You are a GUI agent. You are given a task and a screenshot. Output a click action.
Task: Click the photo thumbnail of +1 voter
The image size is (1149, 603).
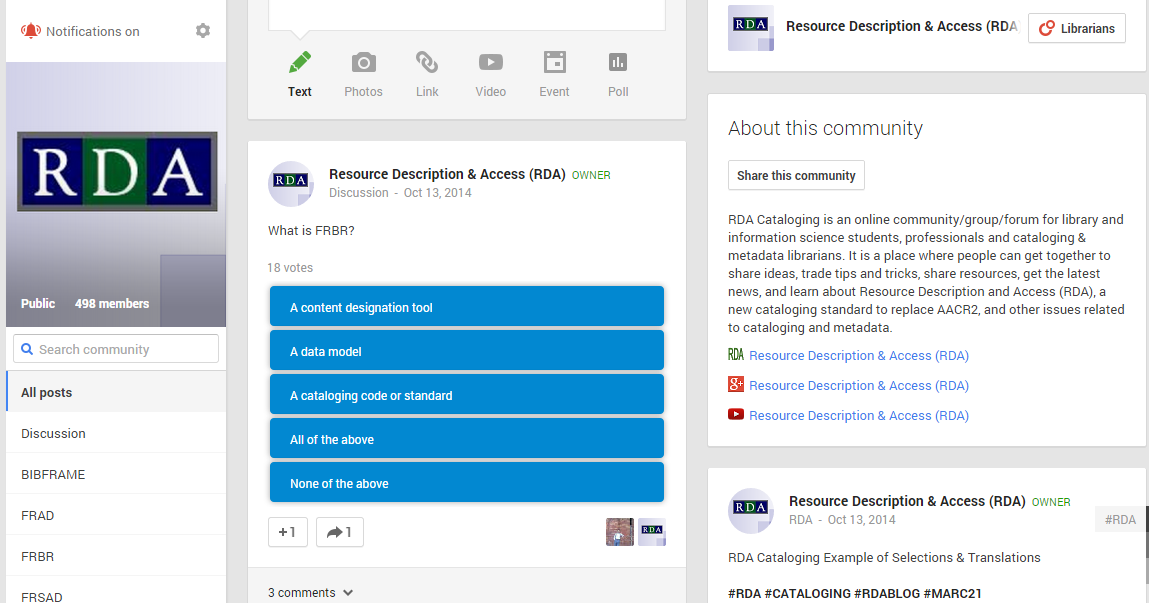click(620, 532)
